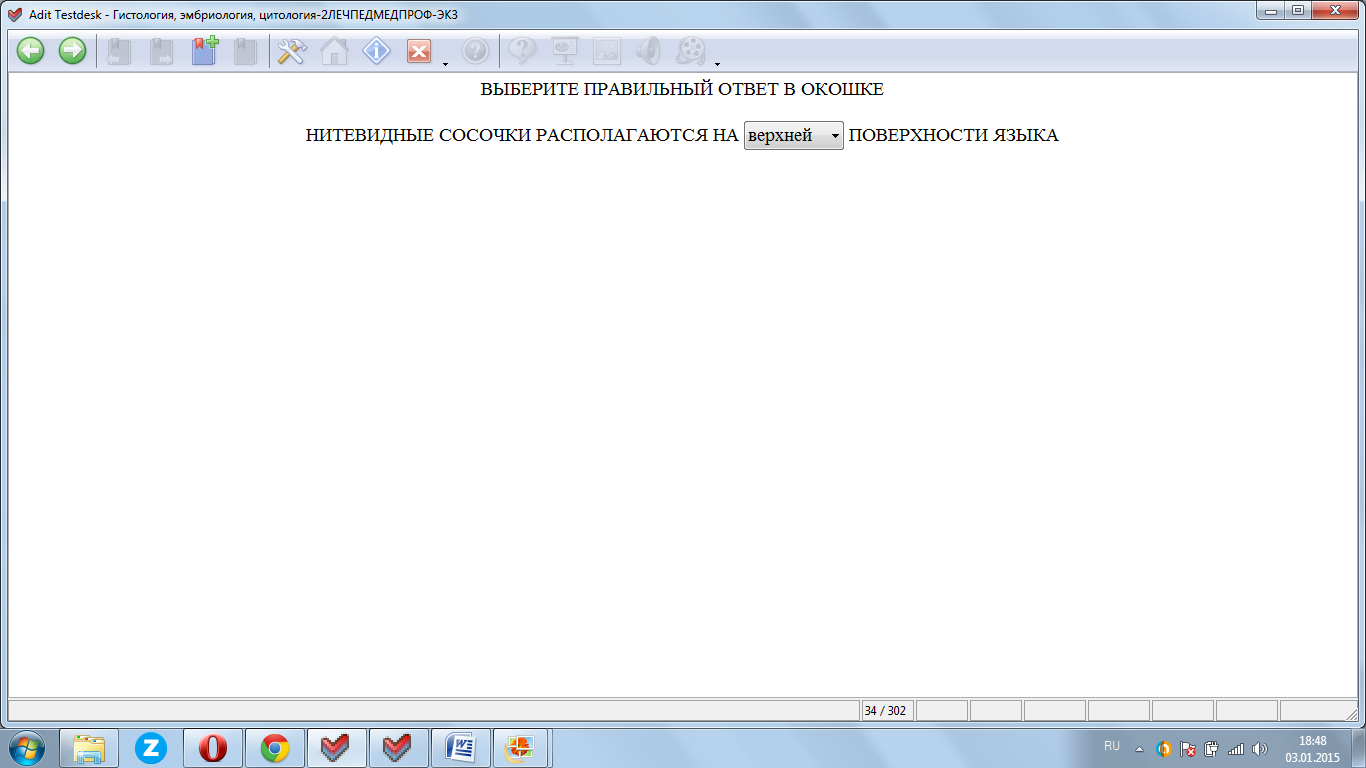This screenshot has height=768, width=1366.
Task: Click the question counter 34 / 302
Action: pos(886,711)
